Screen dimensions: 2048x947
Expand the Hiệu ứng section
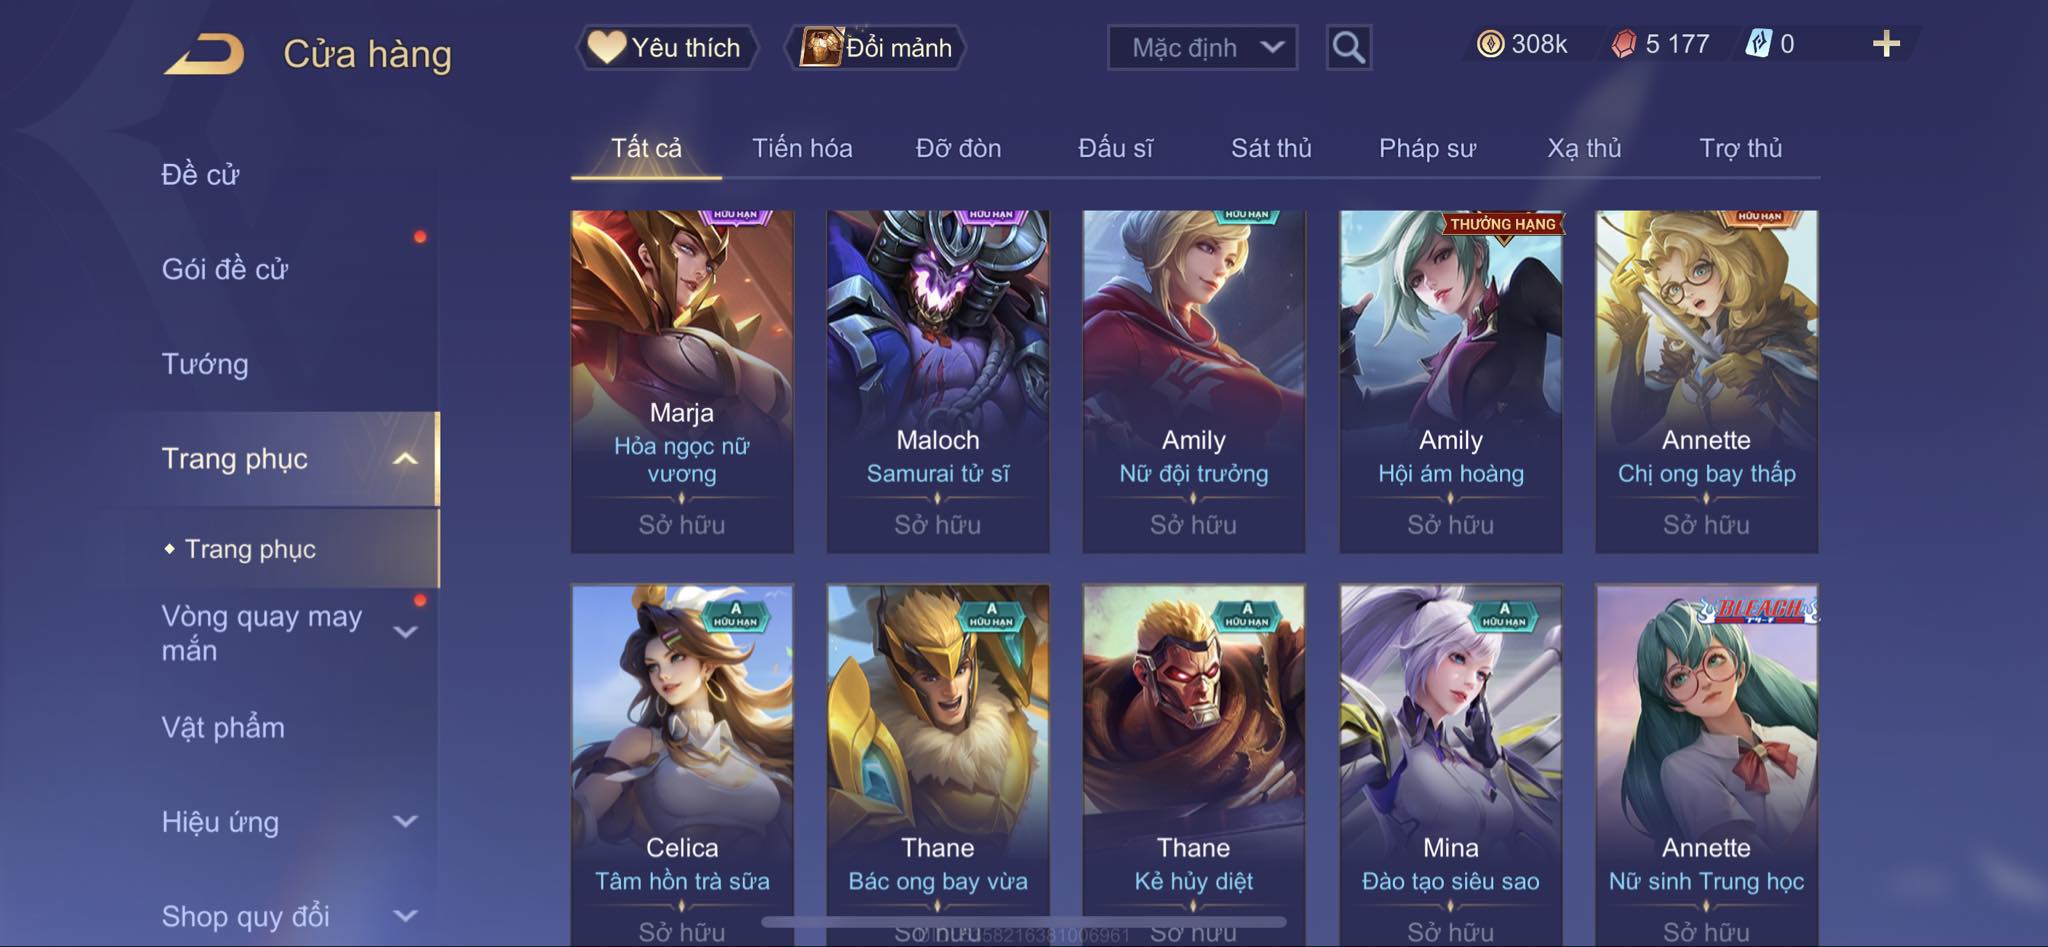404,822
